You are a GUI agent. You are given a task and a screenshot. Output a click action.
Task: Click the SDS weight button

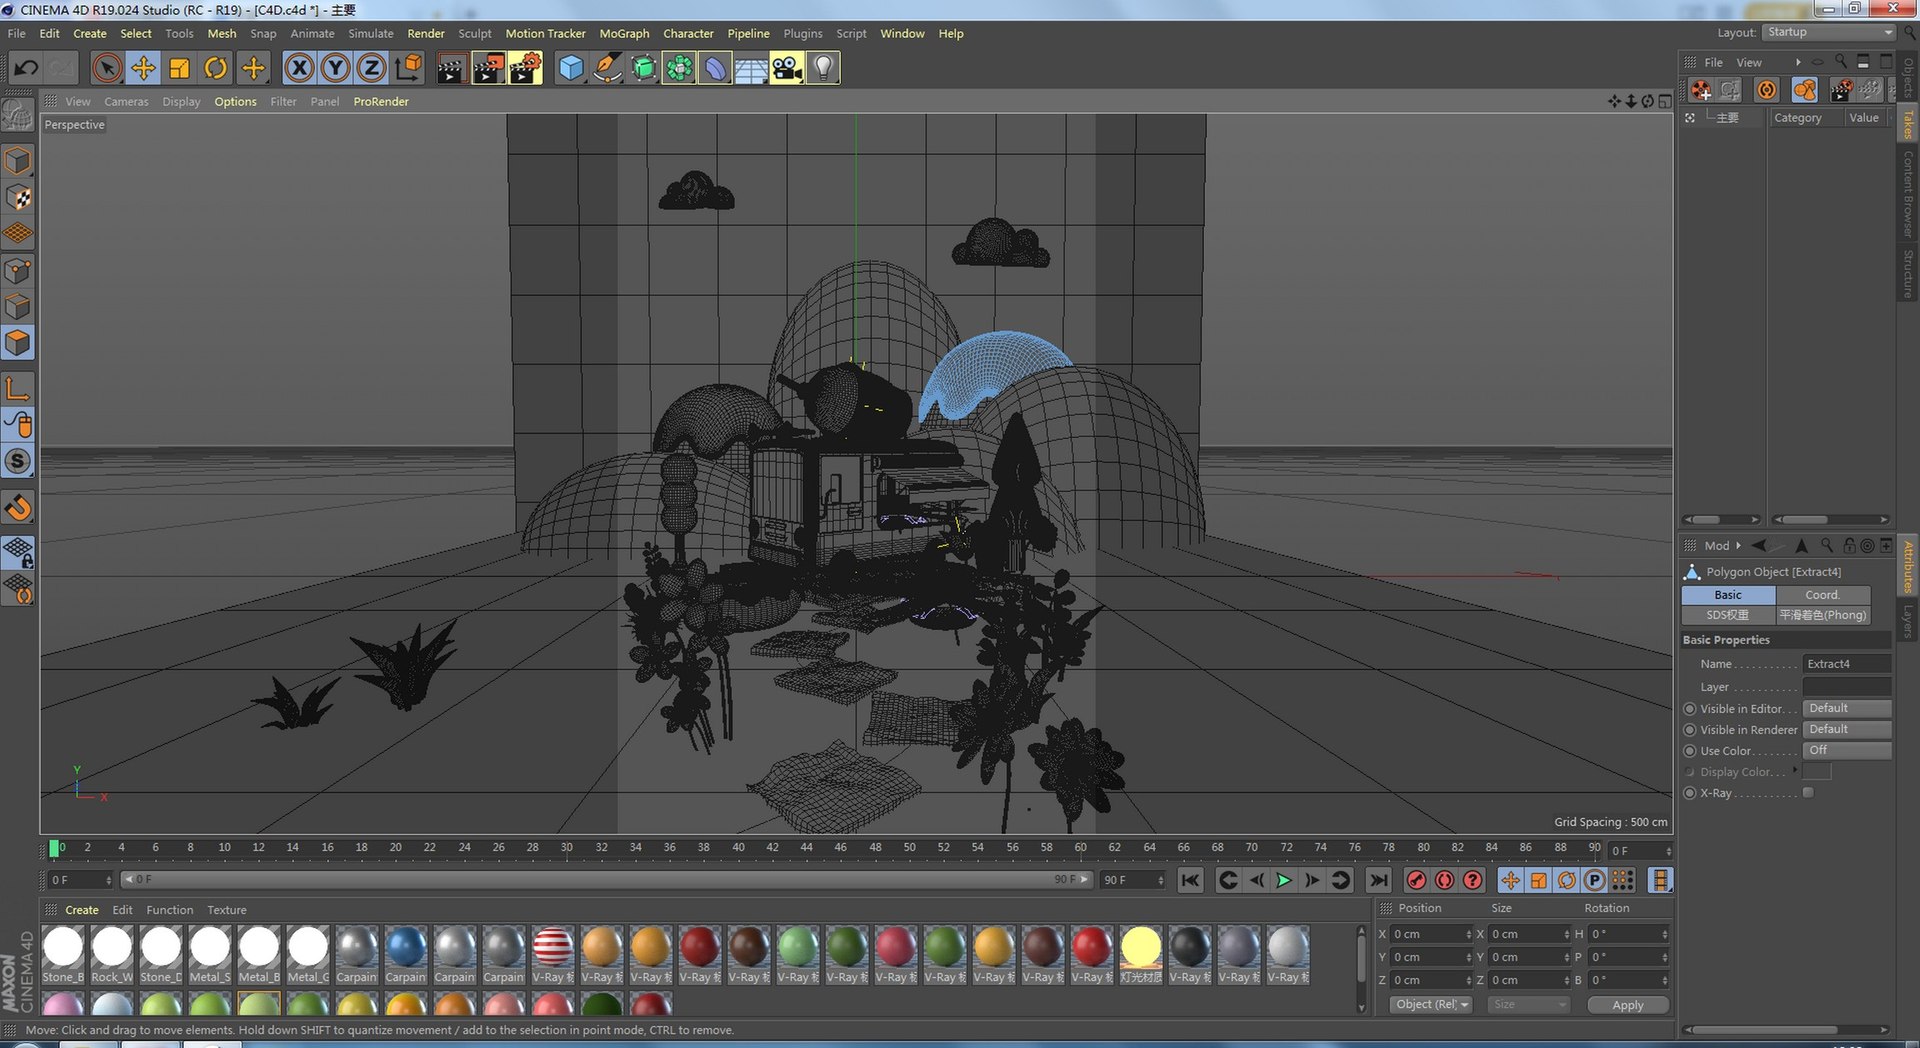(x=1728, y=615)
